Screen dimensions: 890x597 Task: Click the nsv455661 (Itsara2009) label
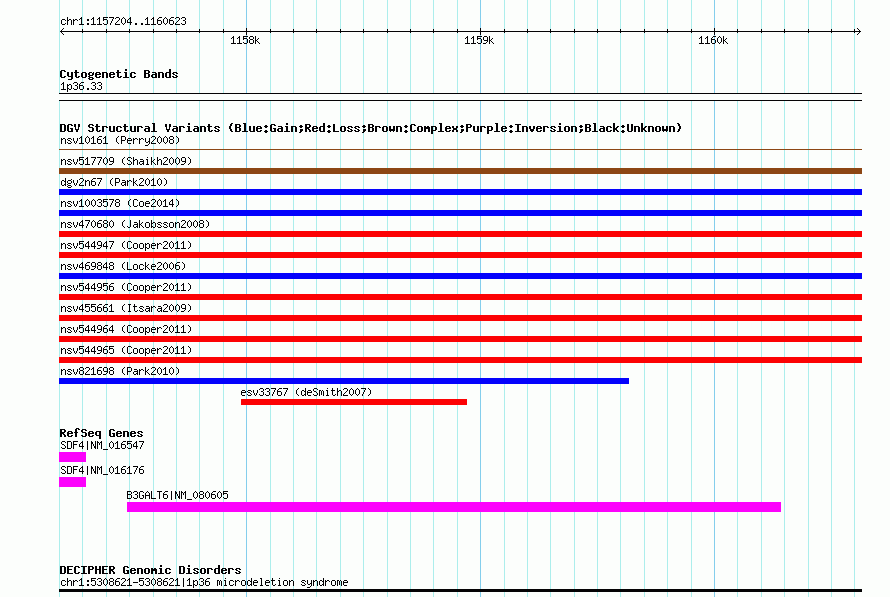pos(126,308)
